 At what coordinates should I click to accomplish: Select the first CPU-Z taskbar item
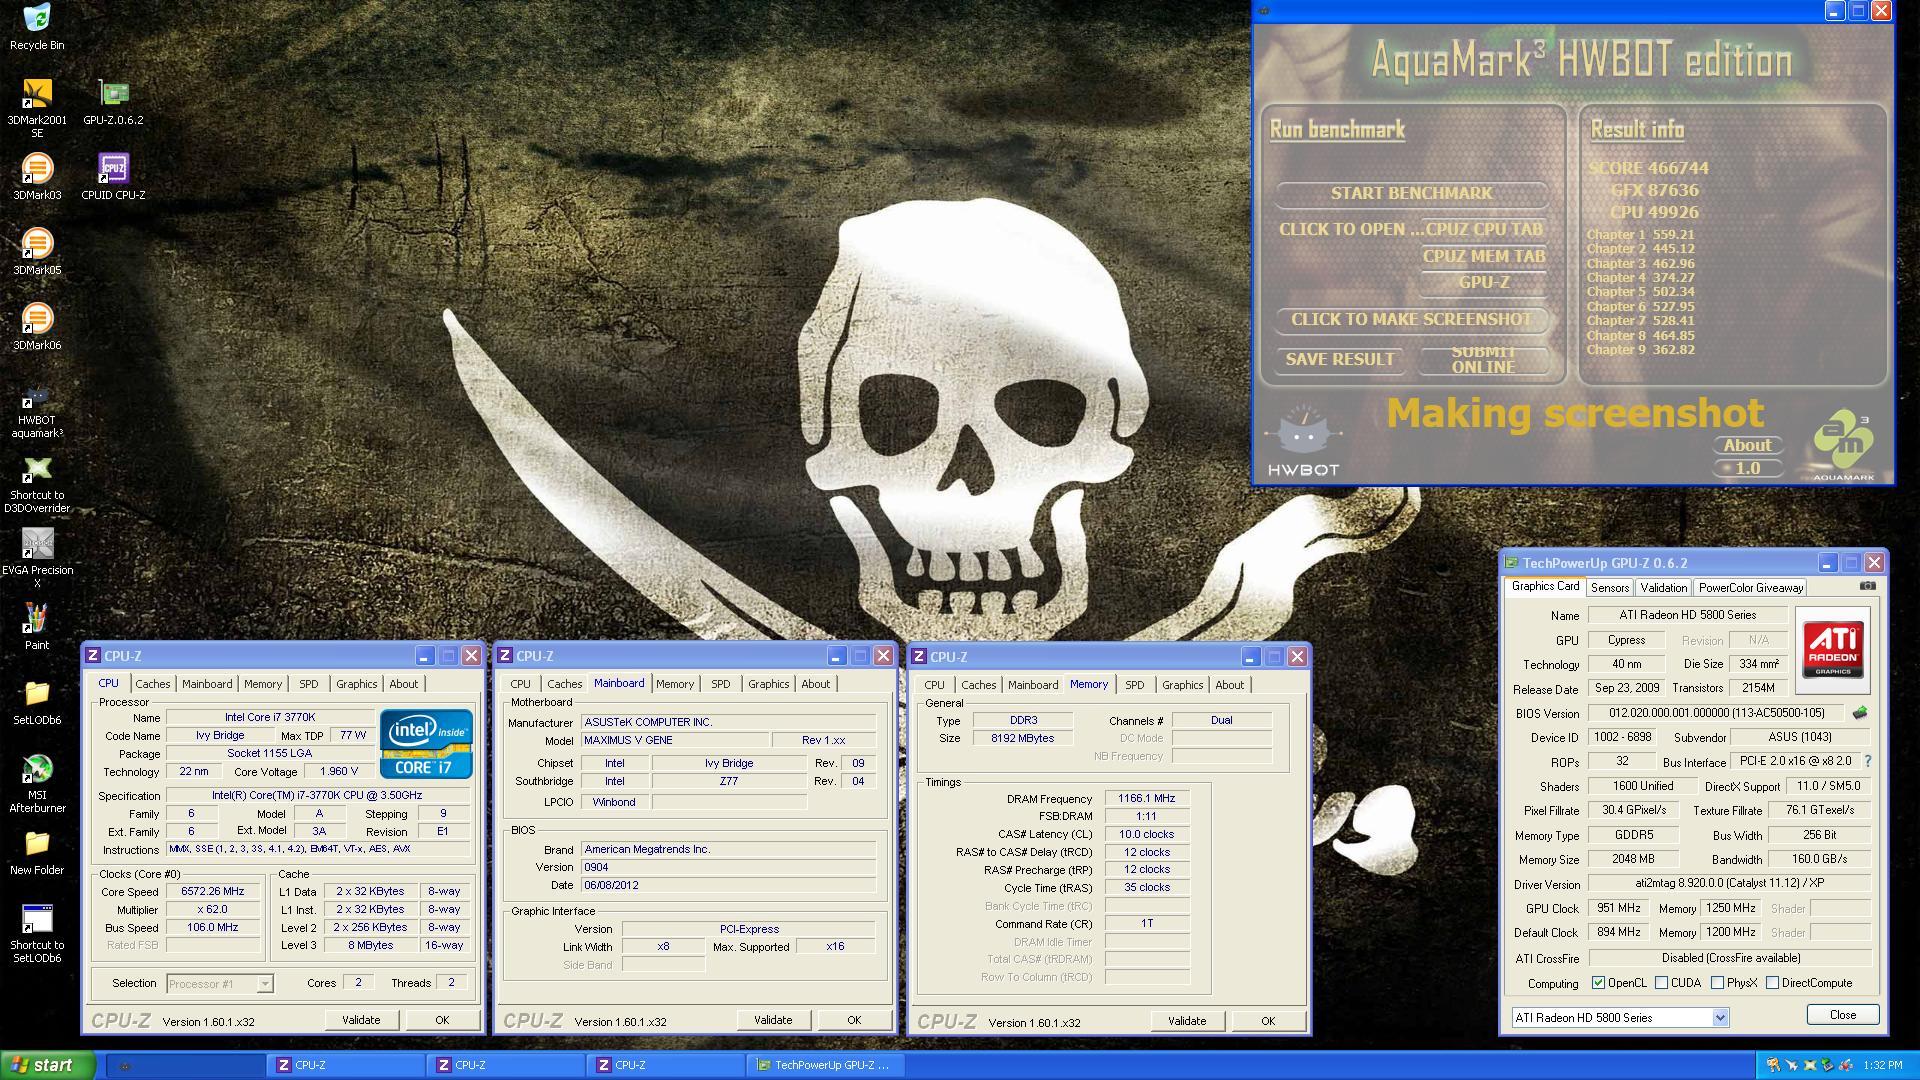point(345,1065)
